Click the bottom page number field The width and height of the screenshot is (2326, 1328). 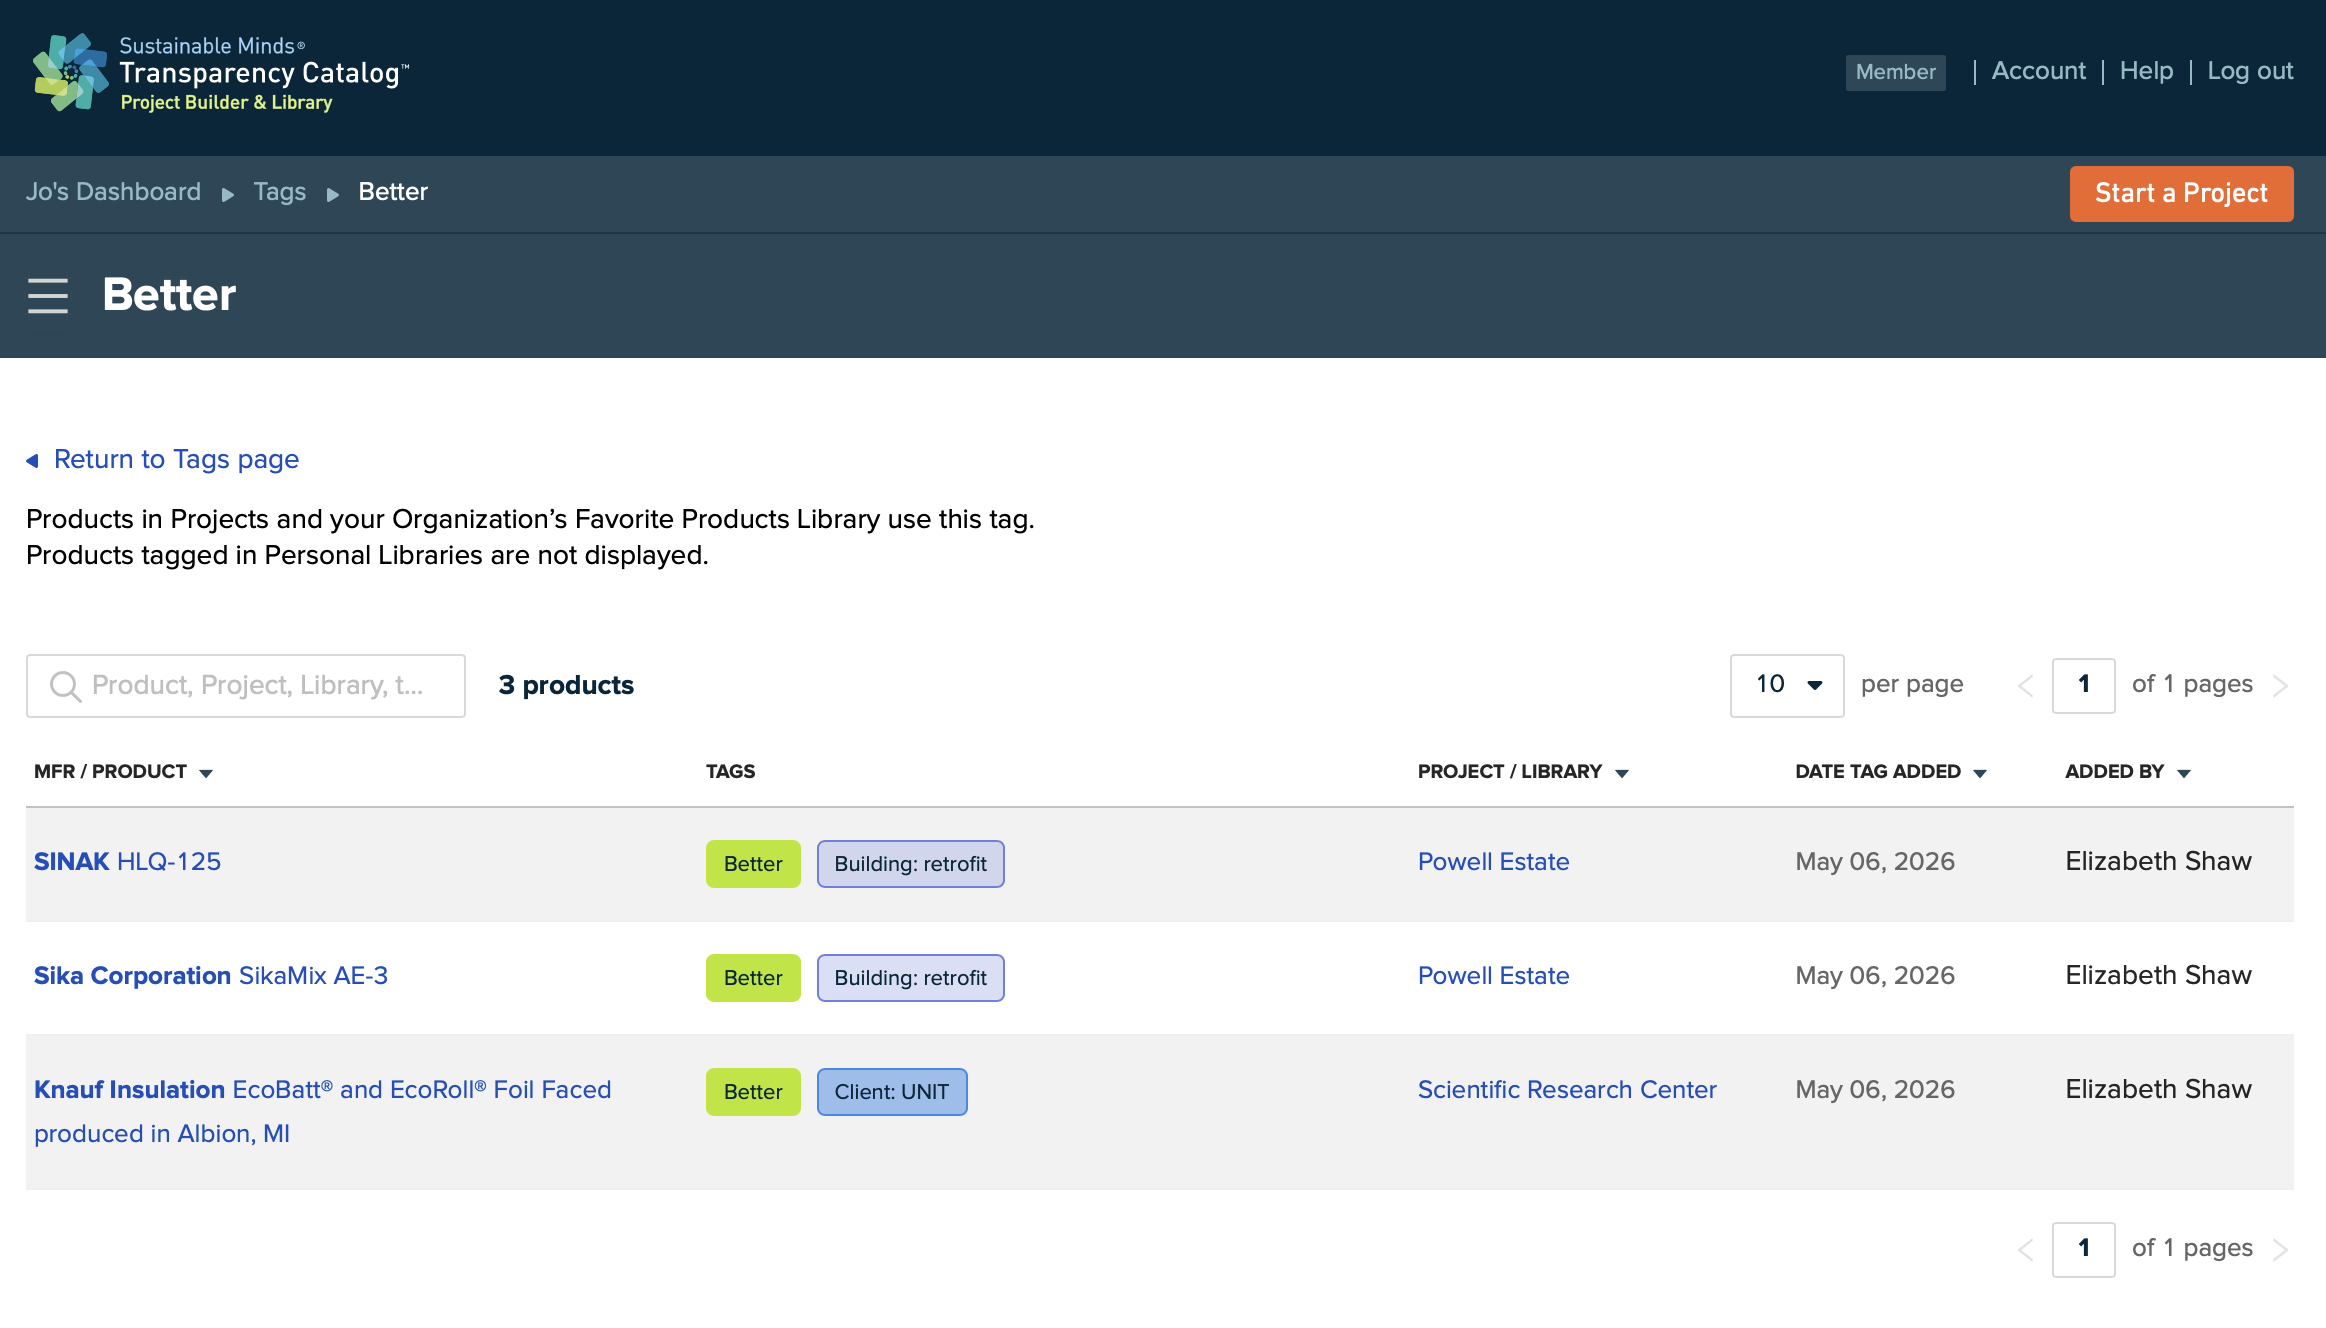[2083, 1250]
